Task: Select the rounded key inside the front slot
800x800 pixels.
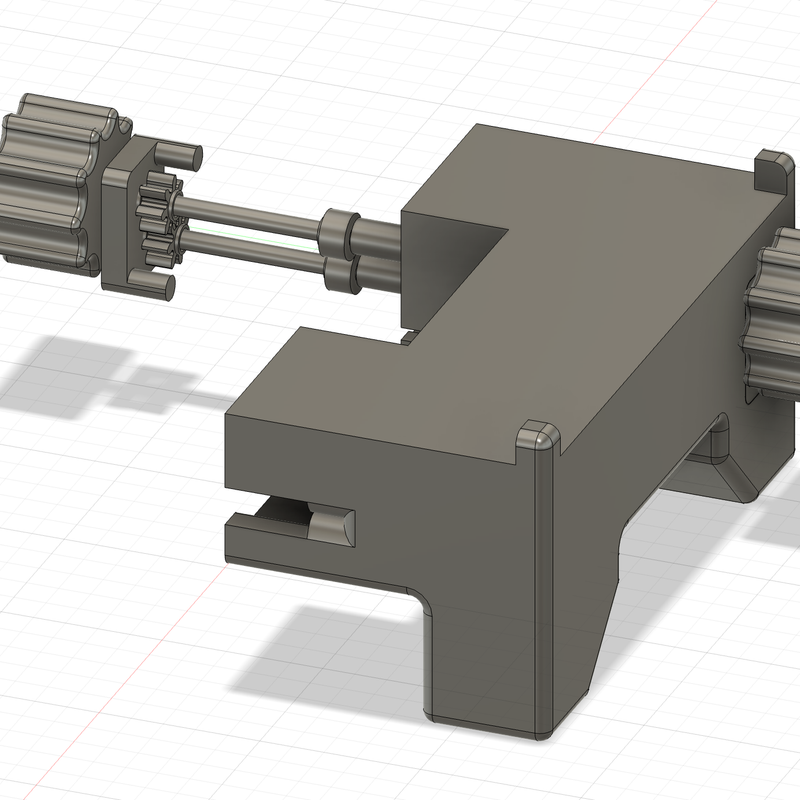Action: [332, 526]
